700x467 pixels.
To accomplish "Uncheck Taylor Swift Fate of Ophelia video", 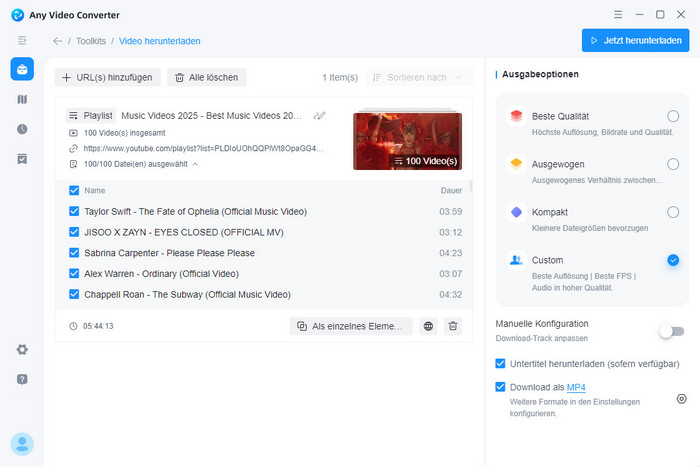I will pyautogui.click(x=74, y=212).
